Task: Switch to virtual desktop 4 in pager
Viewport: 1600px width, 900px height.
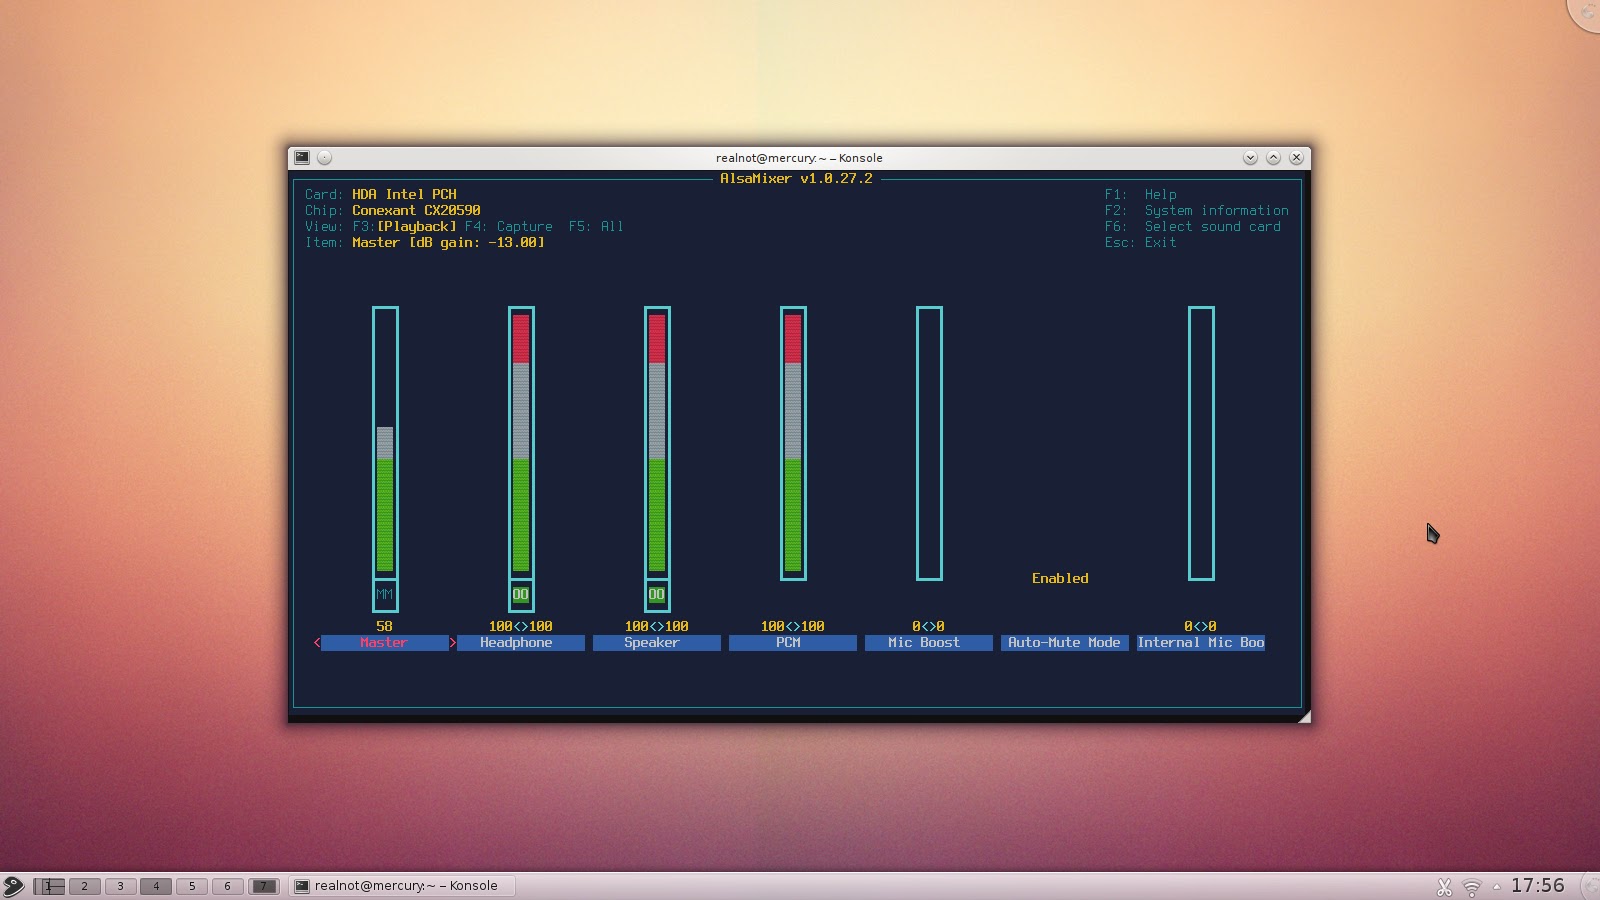Action: click(x=156, y=886)
